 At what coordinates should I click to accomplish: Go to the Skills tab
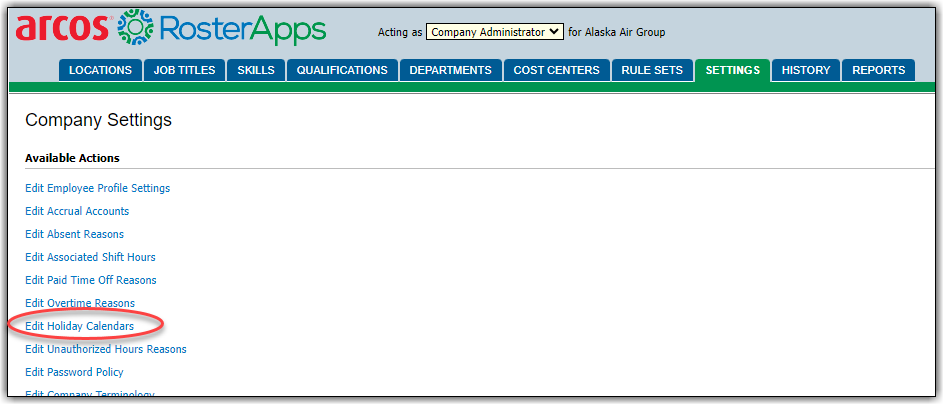[x=256, y=70]
